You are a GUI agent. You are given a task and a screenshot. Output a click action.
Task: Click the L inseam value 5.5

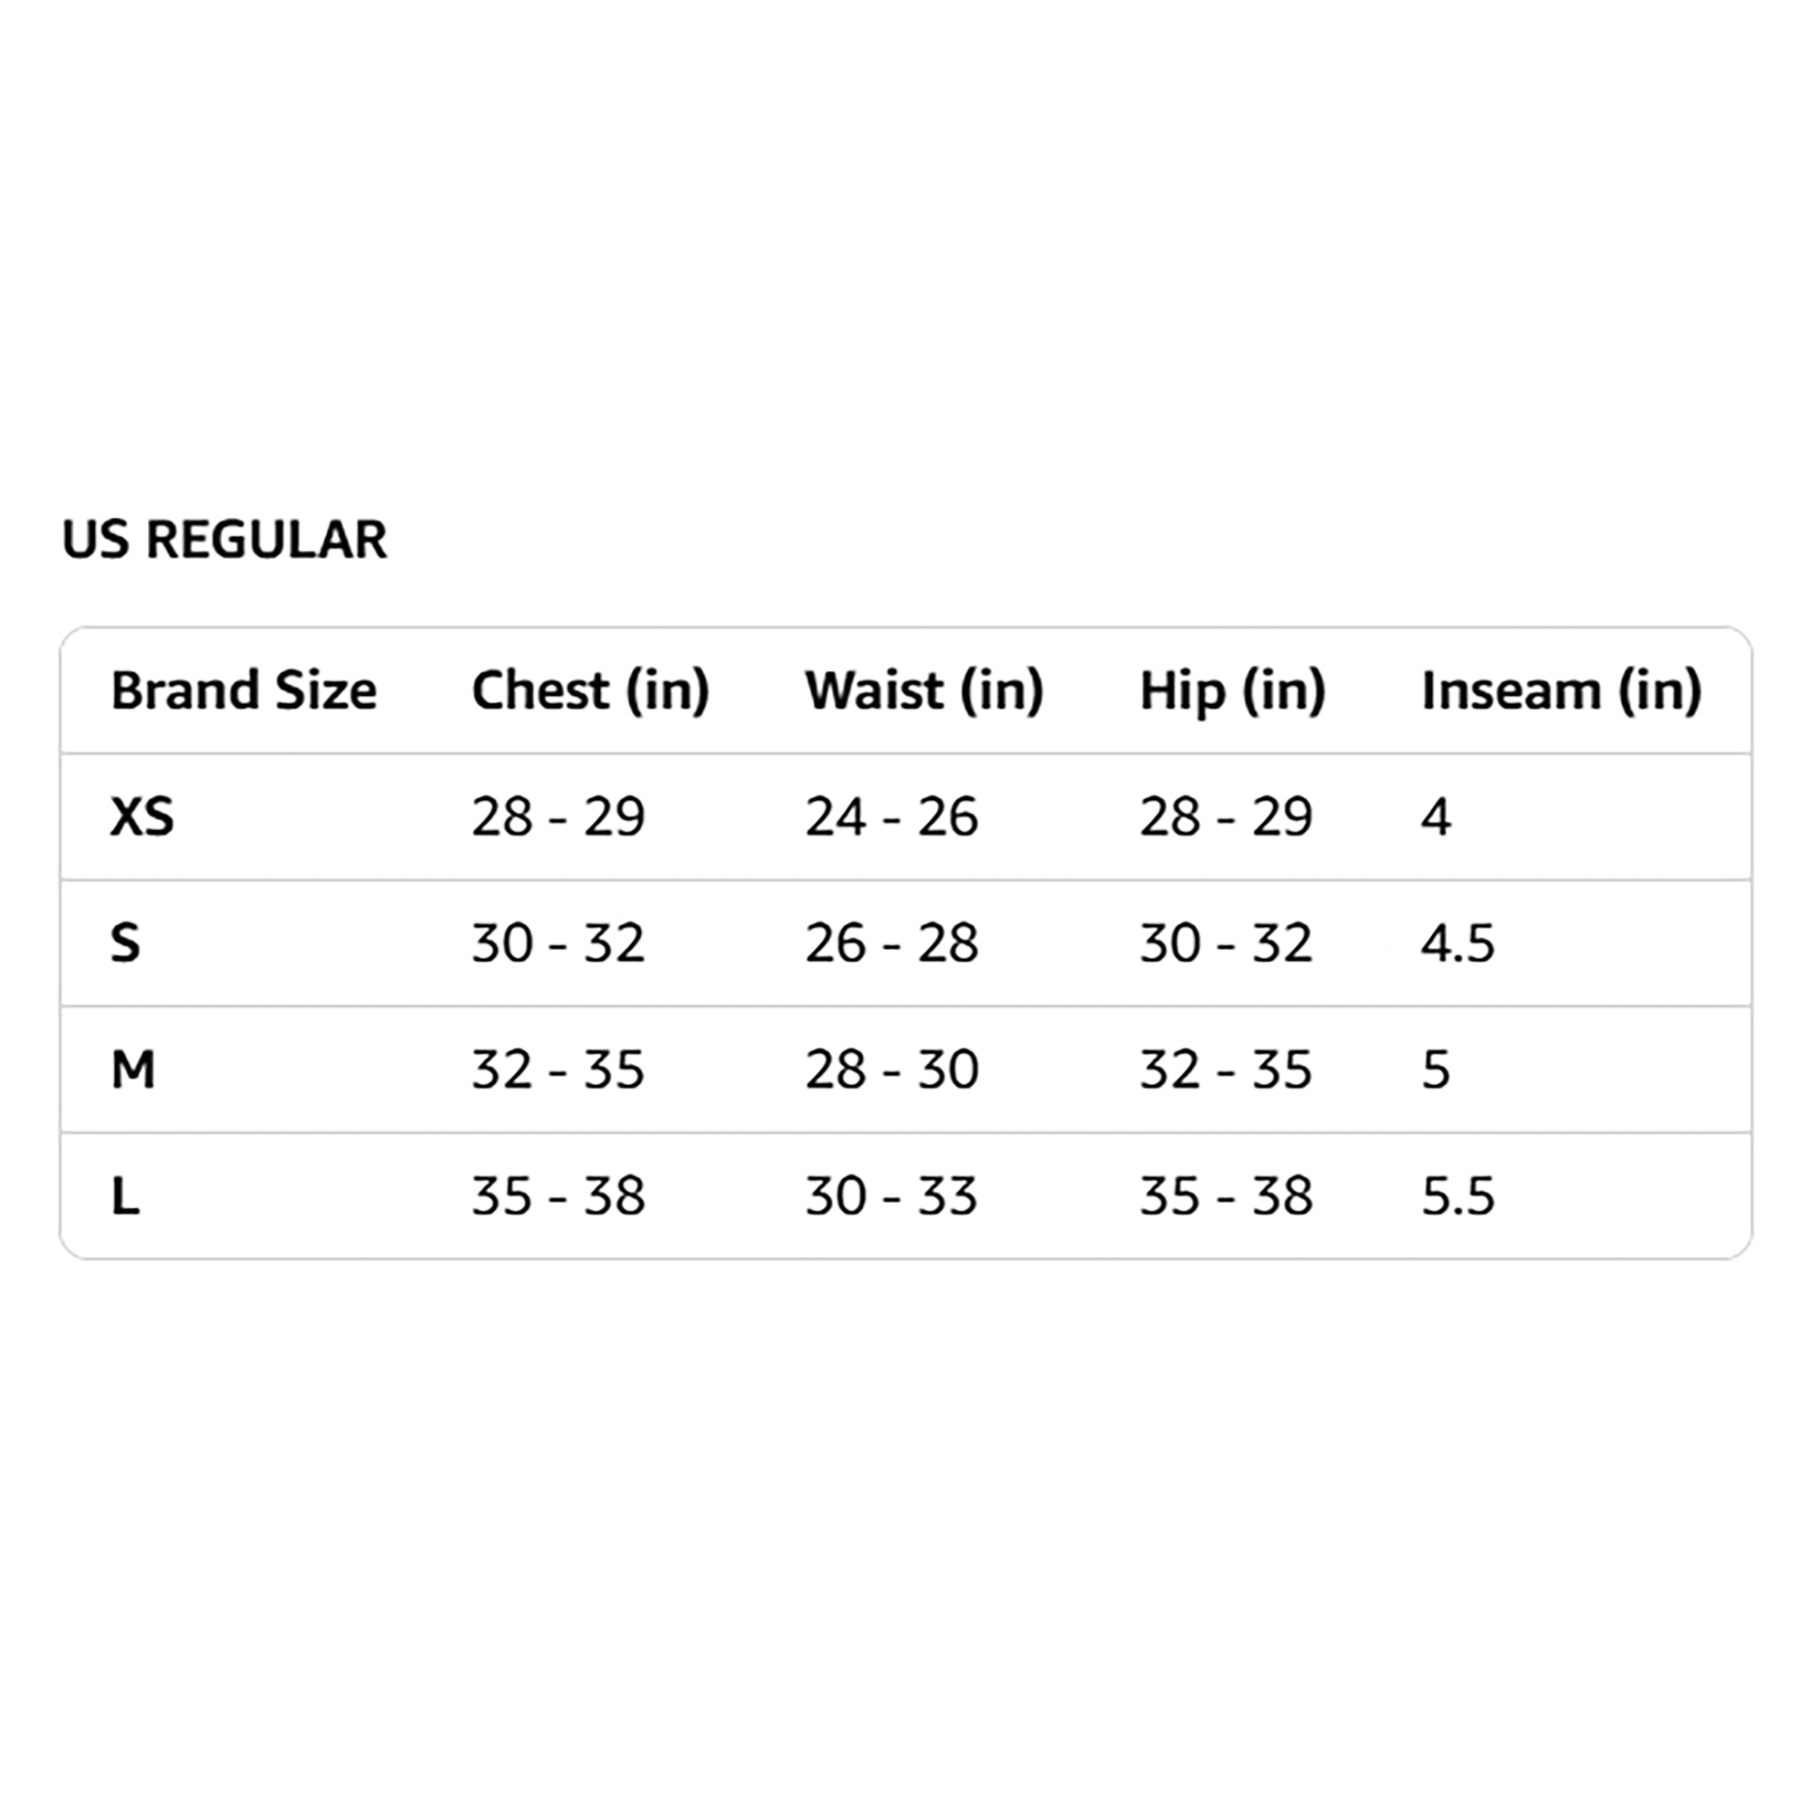click(x=1458, y=1196)
